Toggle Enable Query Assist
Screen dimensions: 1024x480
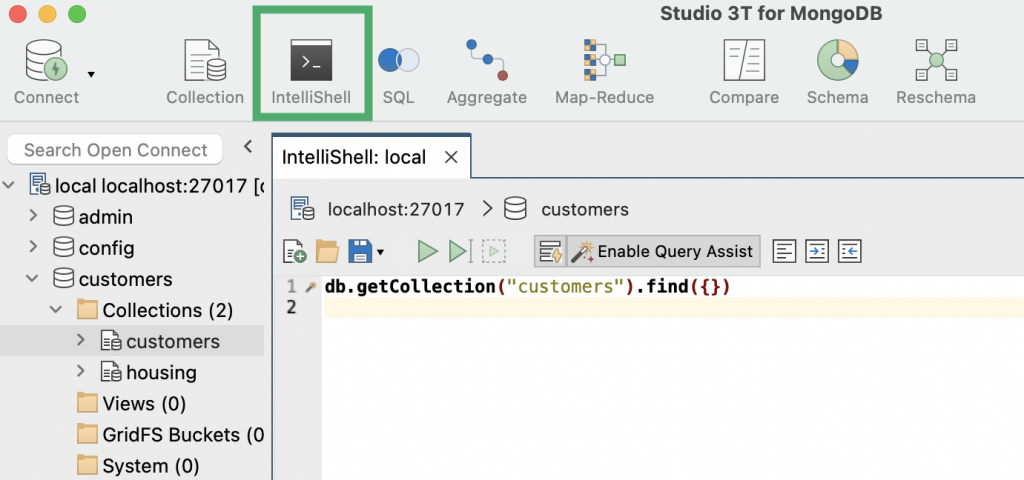point(664,251)
